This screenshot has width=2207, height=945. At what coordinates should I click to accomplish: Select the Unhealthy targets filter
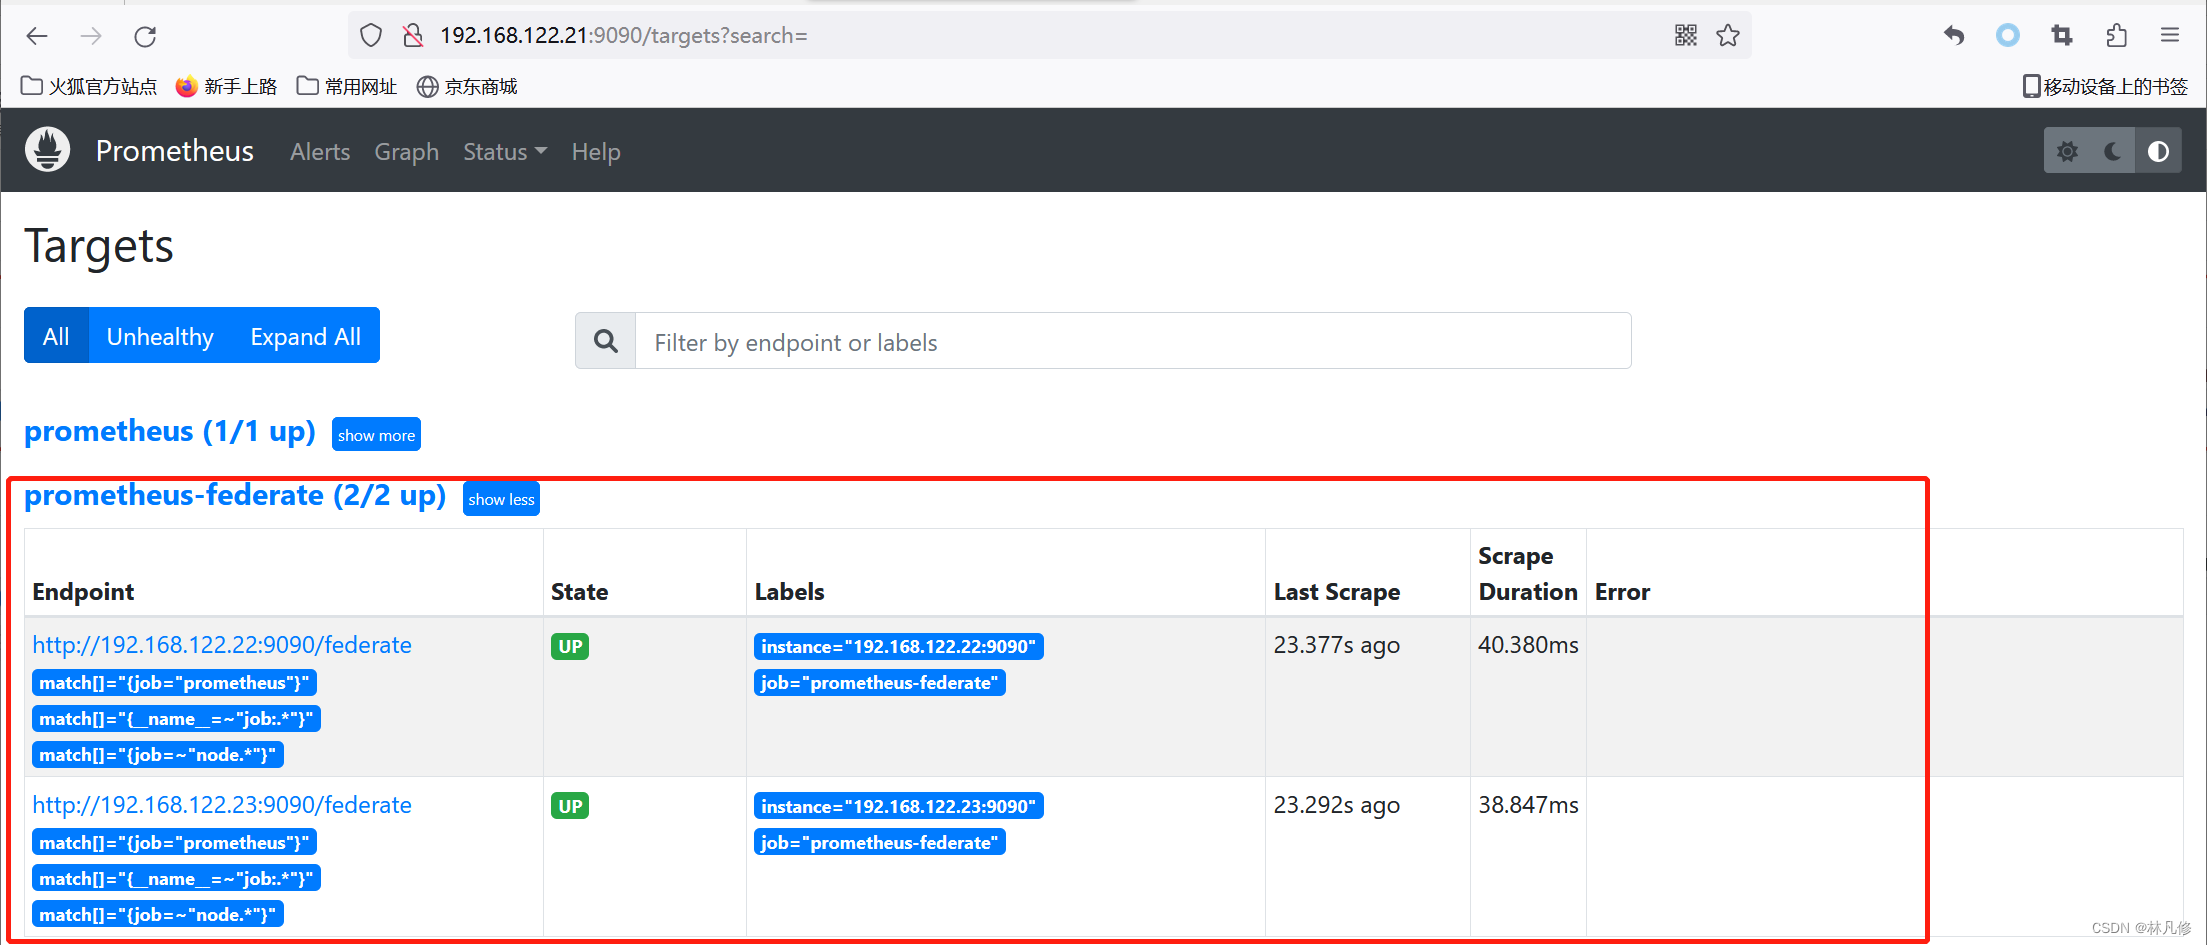click(160, 336)
